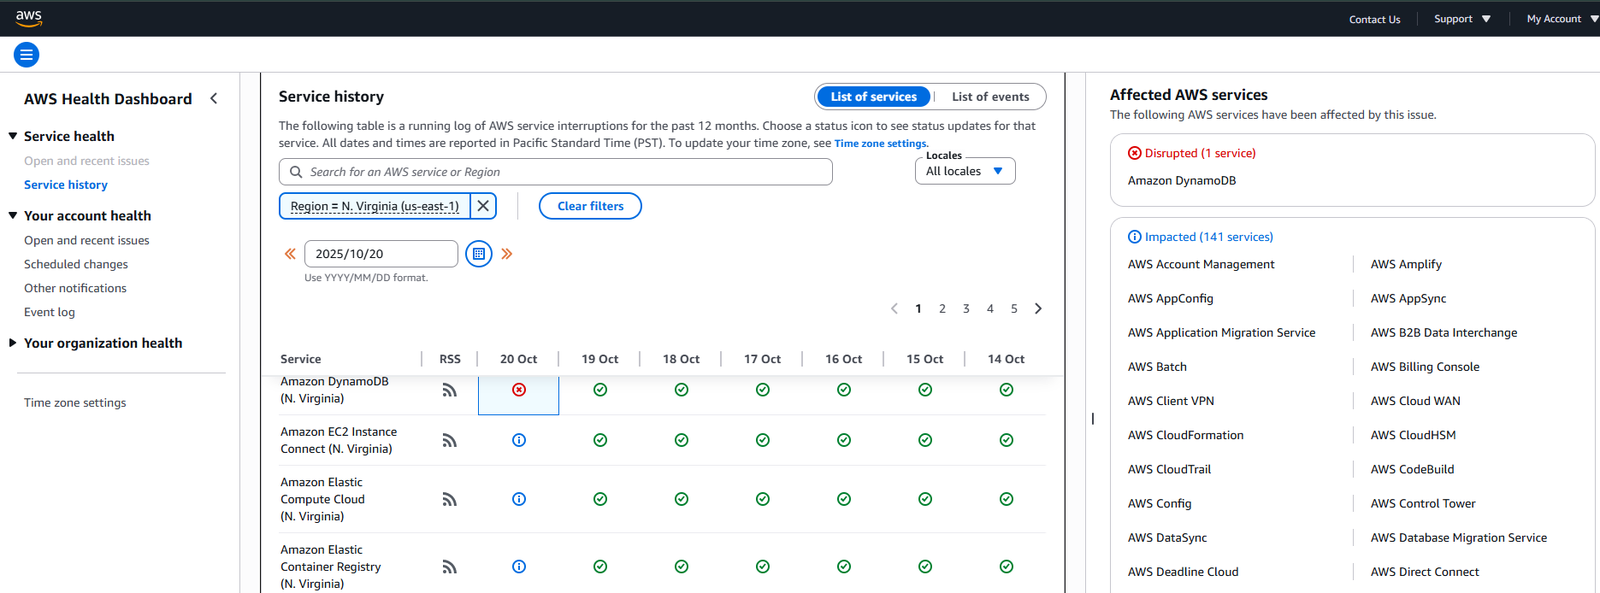Select the List of services view
Viewport: 1600px width, 593px height.
[873, 97]
